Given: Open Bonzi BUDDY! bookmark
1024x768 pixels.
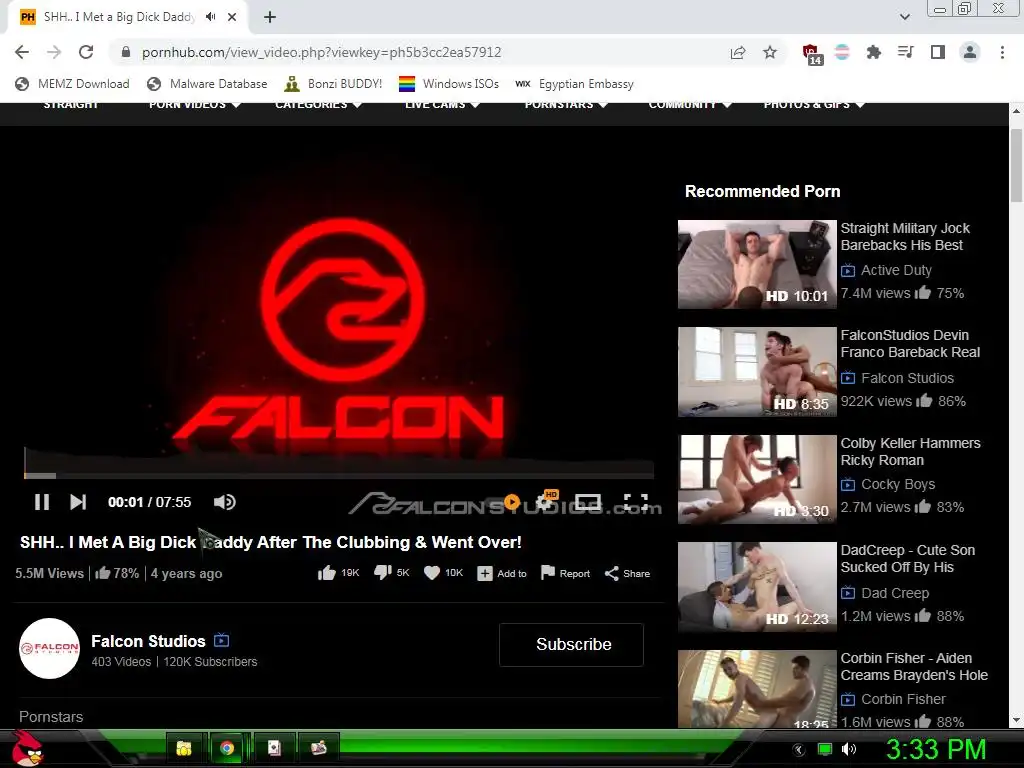Looking at the screenshot, I should 333,84.
